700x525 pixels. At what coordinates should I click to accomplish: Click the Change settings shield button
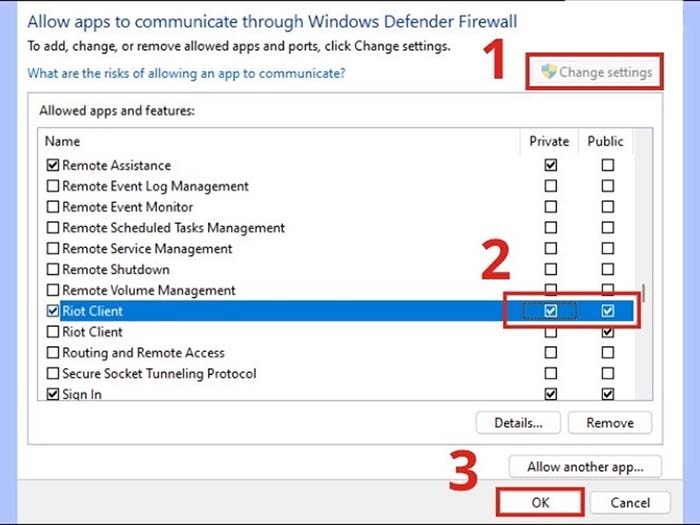[596, 72]
